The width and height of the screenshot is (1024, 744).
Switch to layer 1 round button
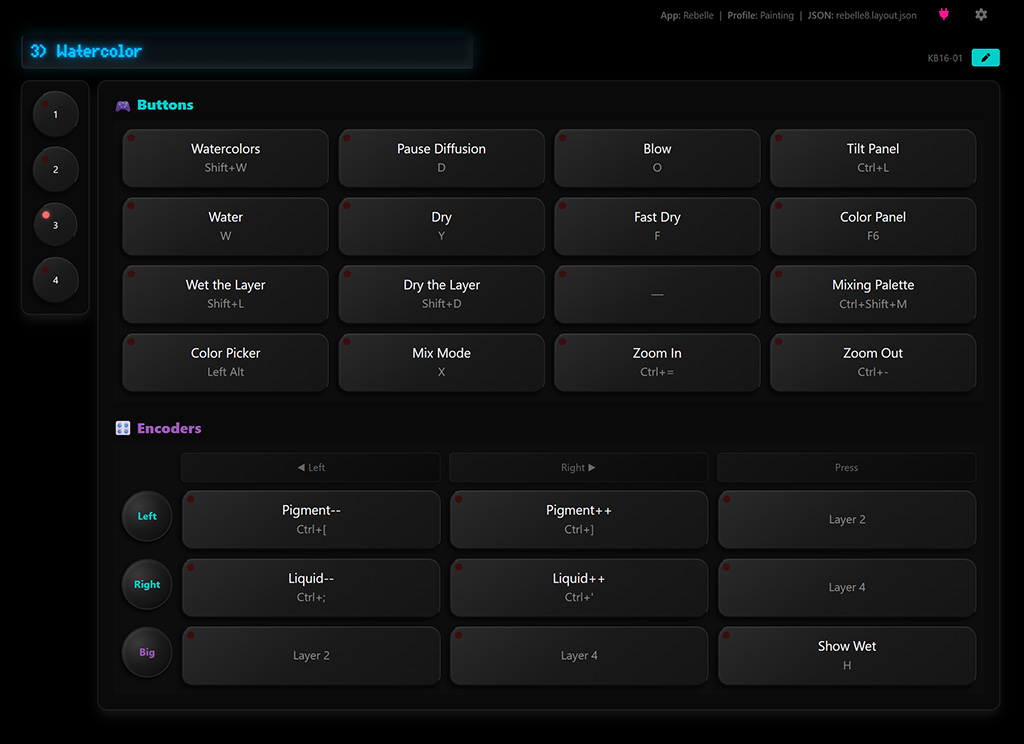(56, 114)
